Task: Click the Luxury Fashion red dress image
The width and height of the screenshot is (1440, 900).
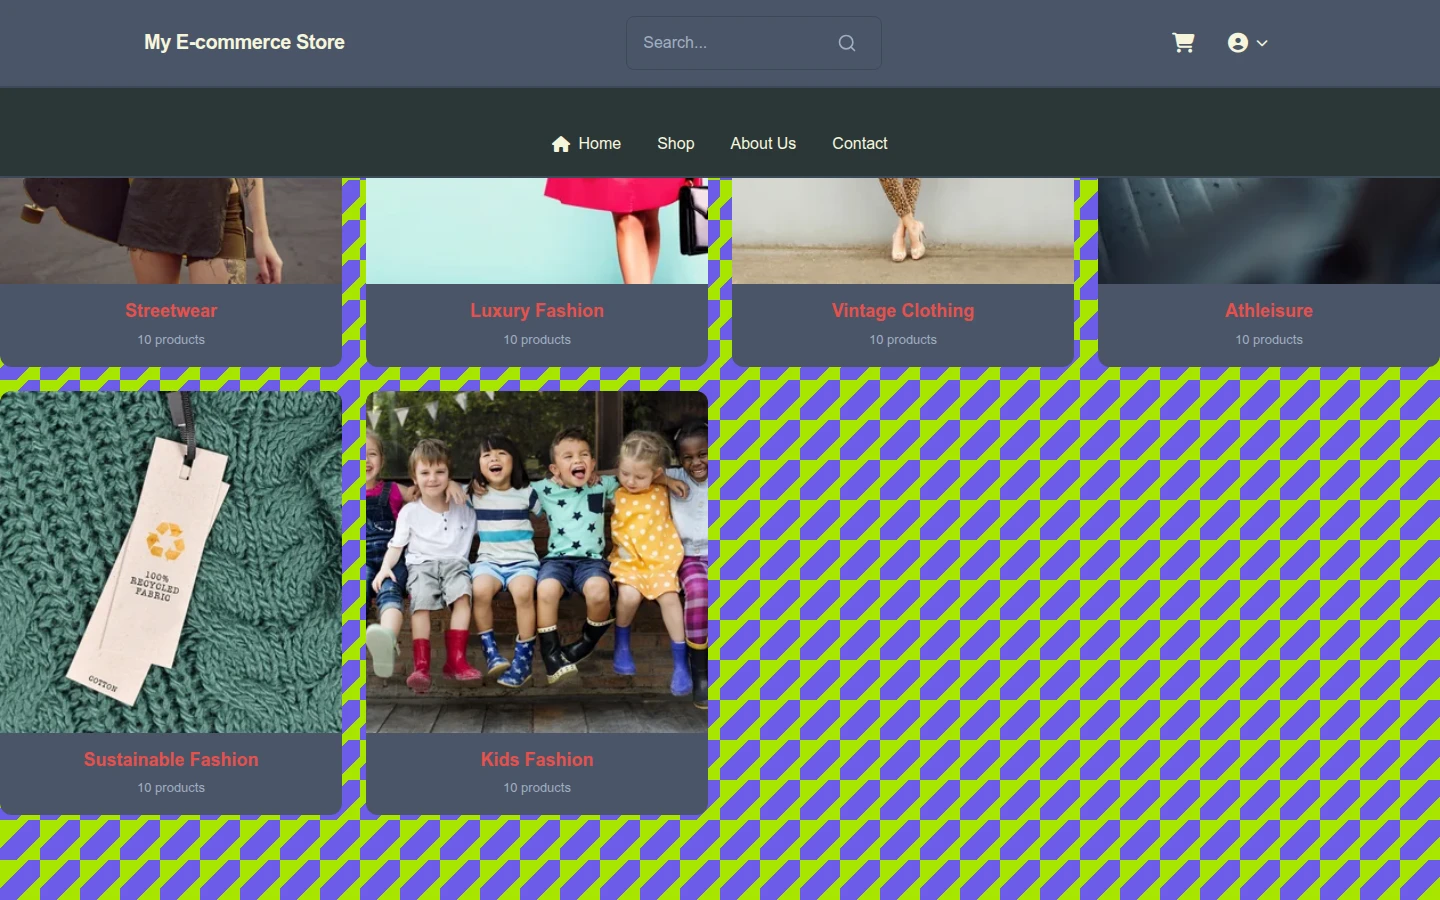Action: [x=537, y=231]
